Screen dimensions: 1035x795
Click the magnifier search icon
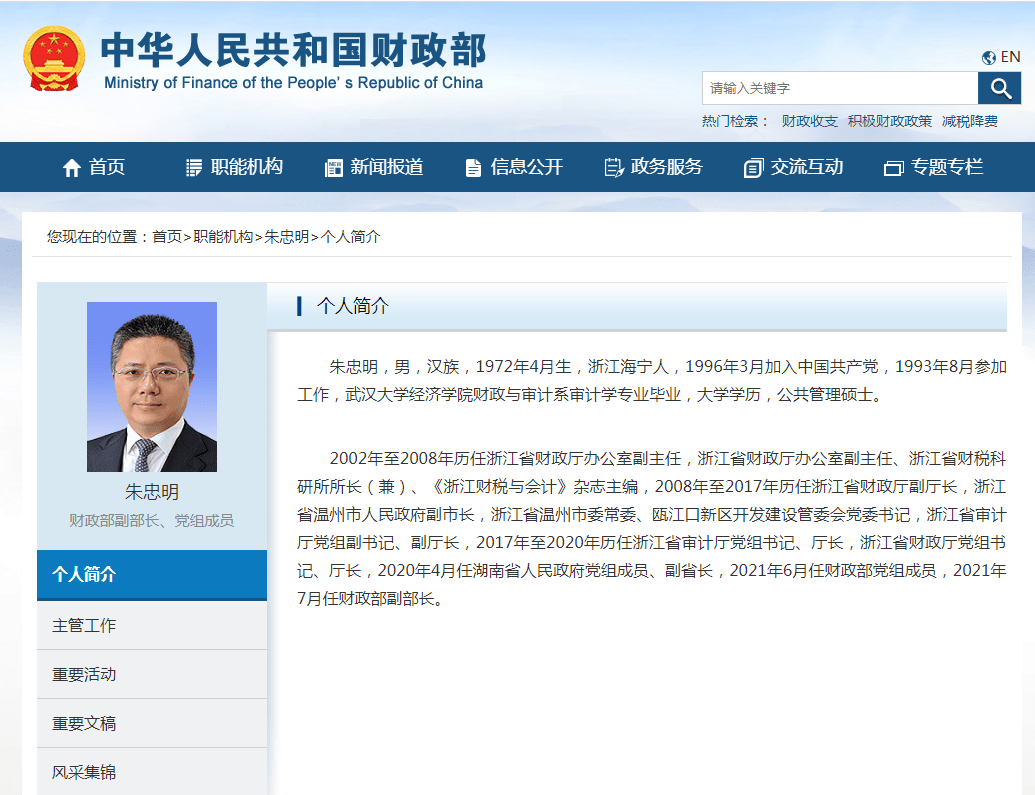click(999, 88)
